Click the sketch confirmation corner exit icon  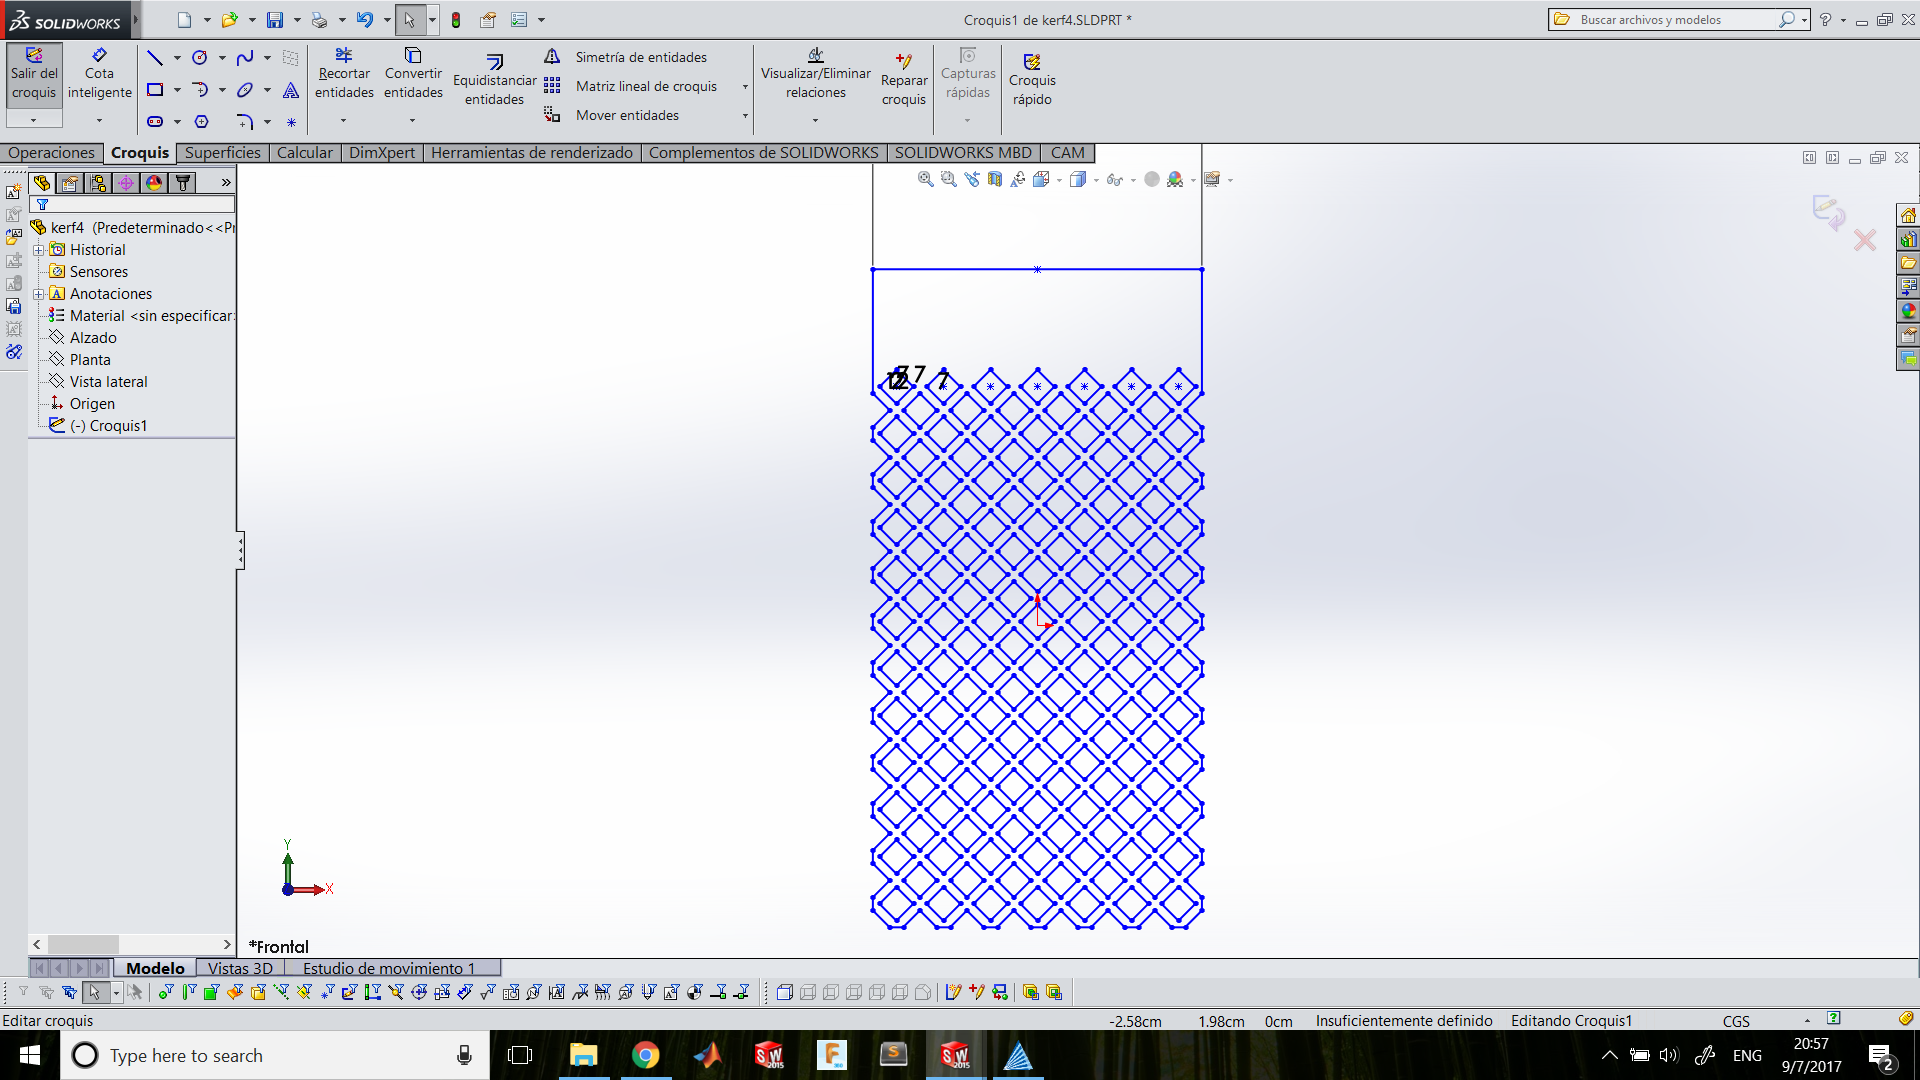tap(1829, 211)
